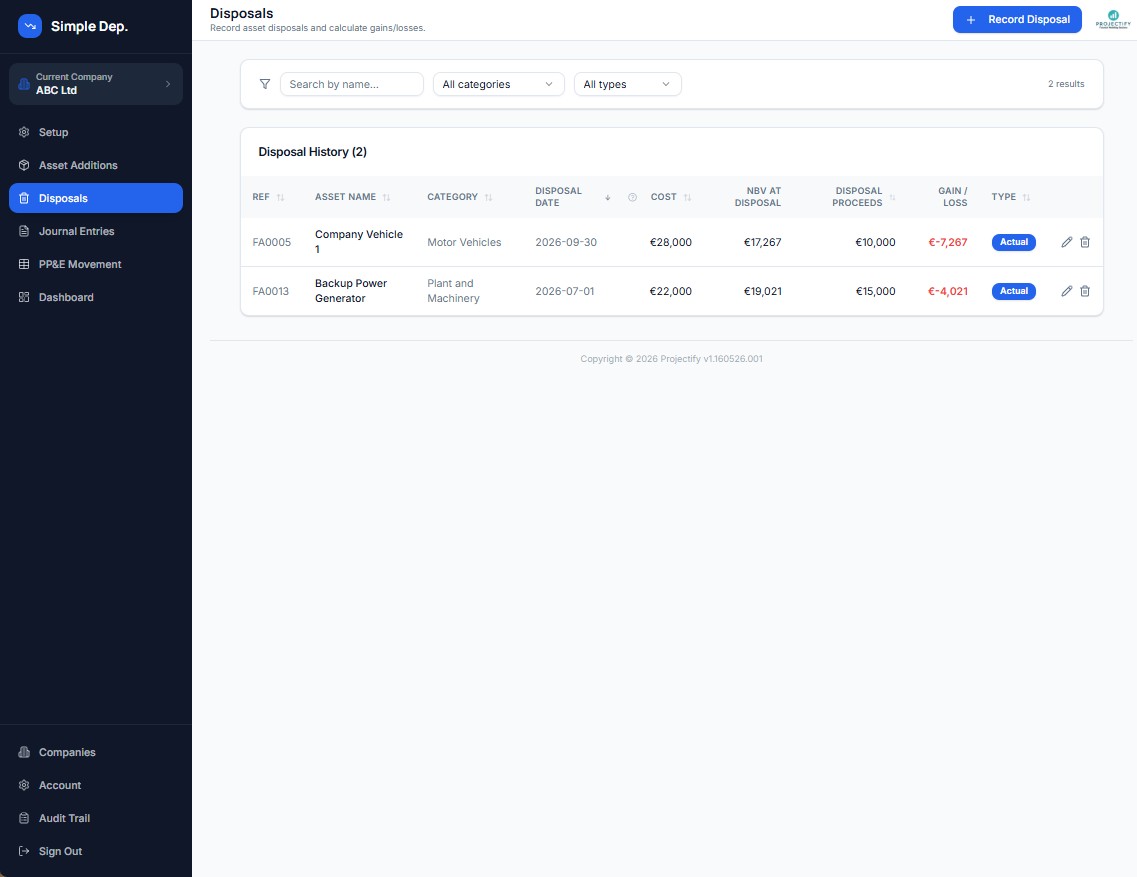Open the All categories dropdown
The image size is (1137, 877).
pyautogui.click(x=498, y=84)
